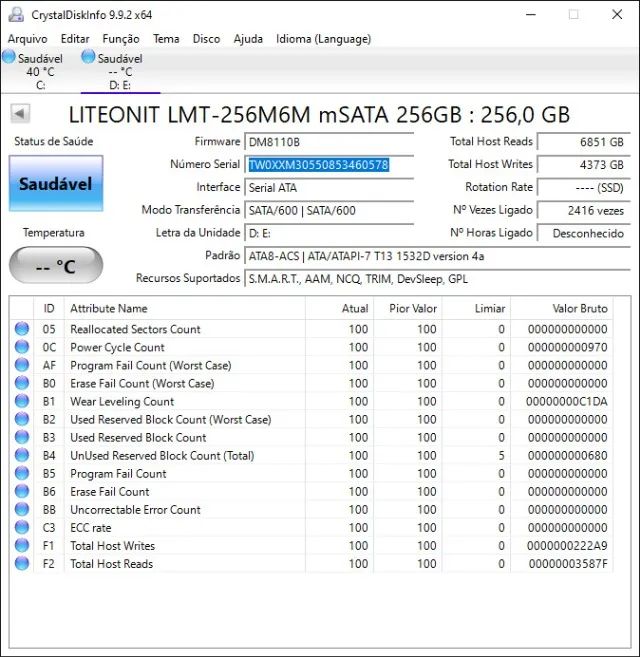Click the Pior Valor column header

tap(408, 308)
